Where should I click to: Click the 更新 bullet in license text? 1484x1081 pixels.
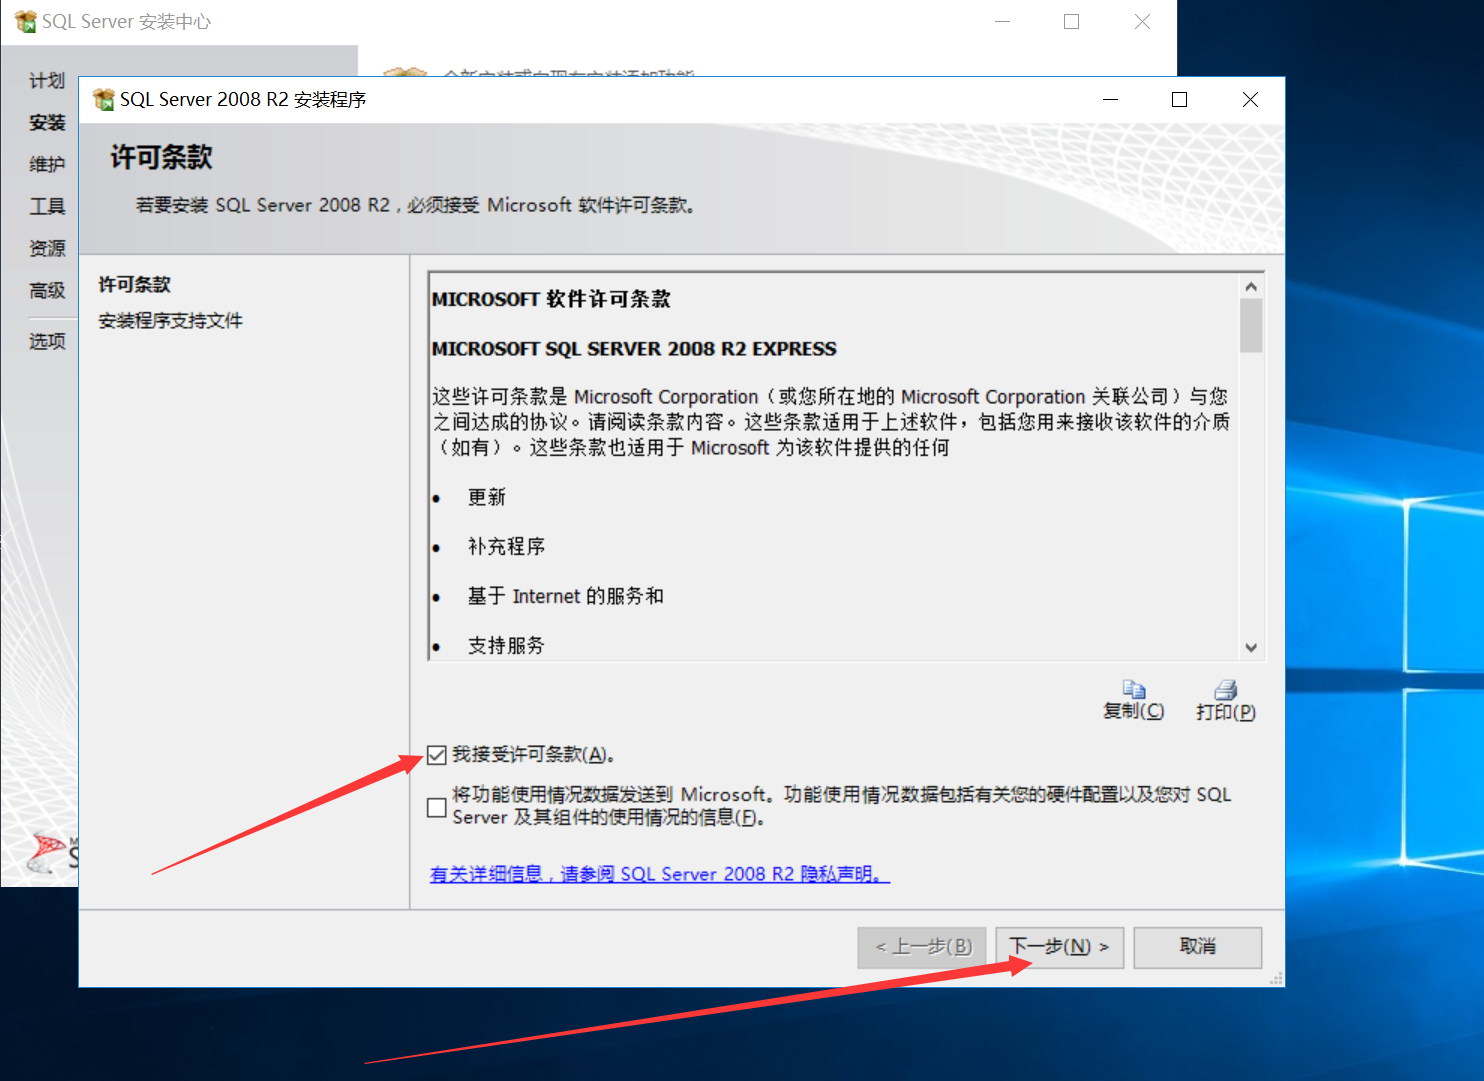tap(487, 498)
